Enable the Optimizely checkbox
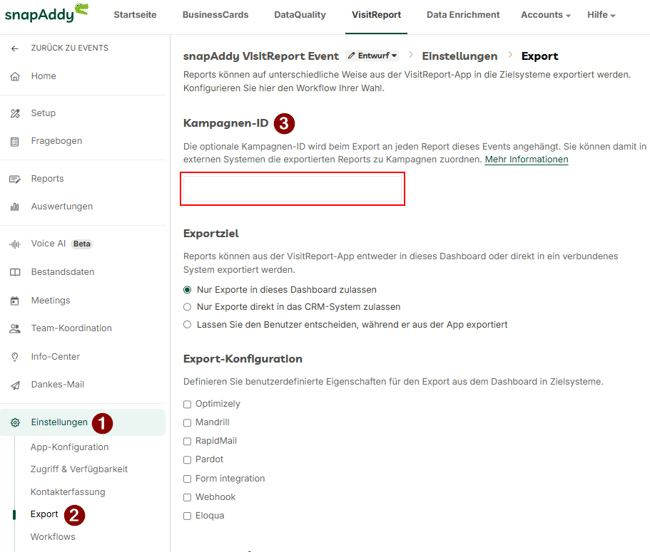This screenshot has width=650, height=552. coord(187,404)
